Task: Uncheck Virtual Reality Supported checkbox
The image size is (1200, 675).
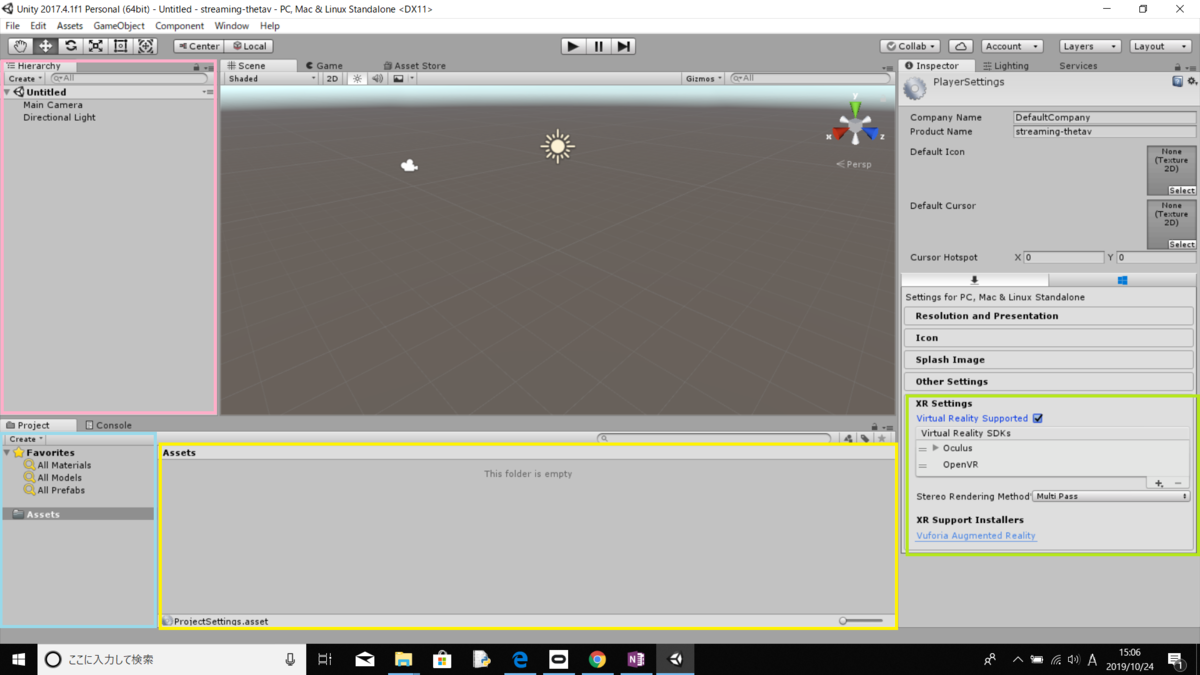Action: coord(1038,418)
